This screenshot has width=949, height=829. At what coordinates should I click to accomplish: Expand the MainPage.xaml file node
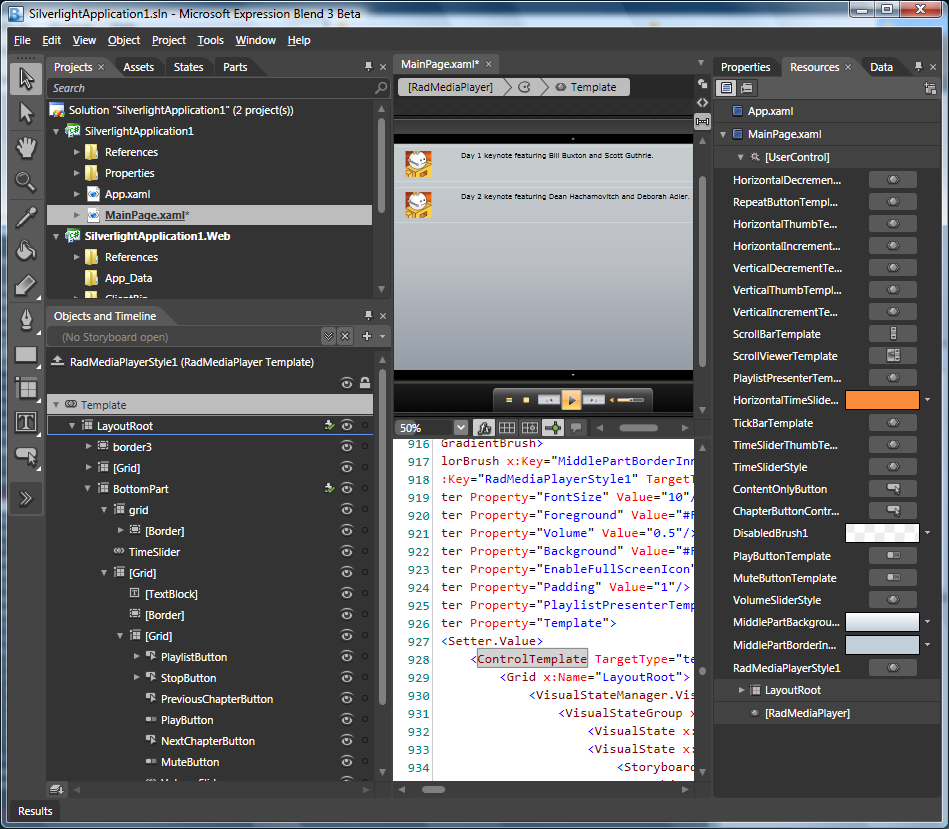[x=77, y=215]
